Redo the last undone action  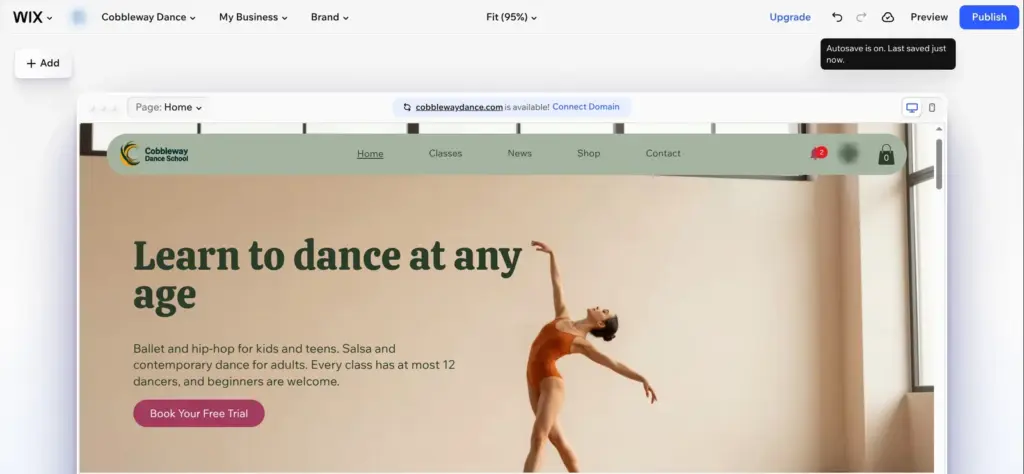(861, 18)
